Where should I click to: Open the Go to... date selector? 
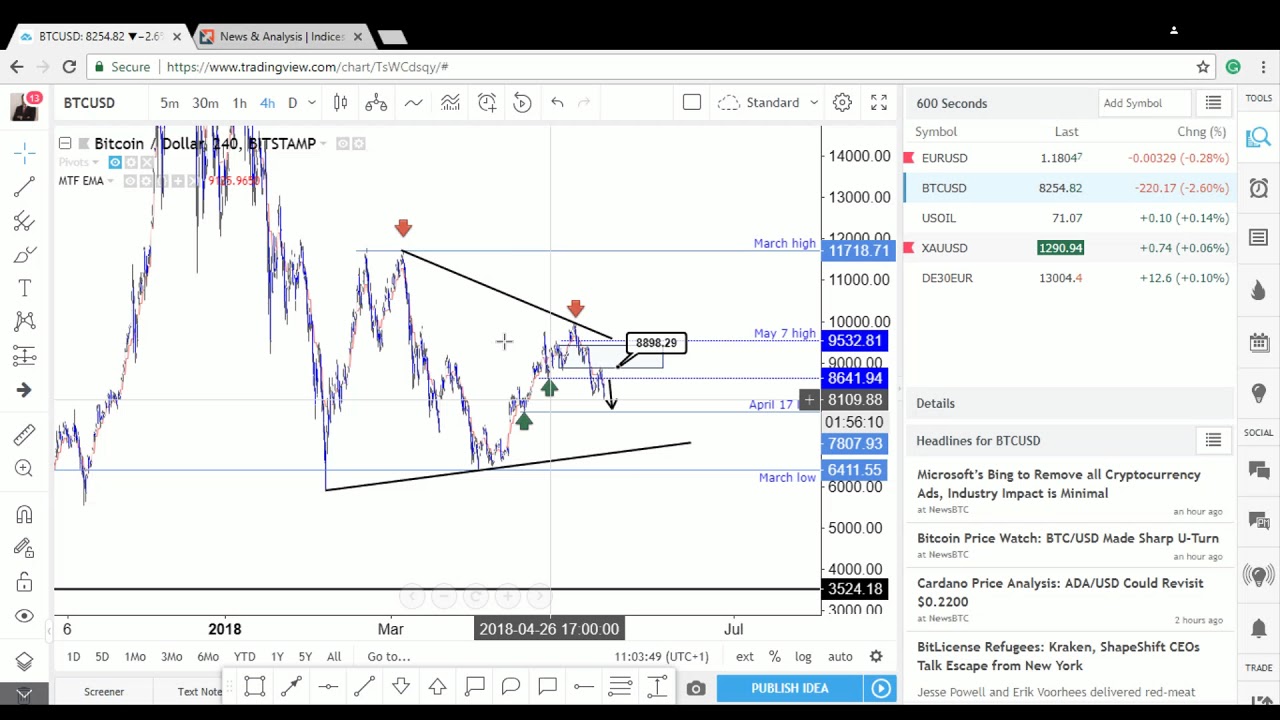tap(388, 657)
